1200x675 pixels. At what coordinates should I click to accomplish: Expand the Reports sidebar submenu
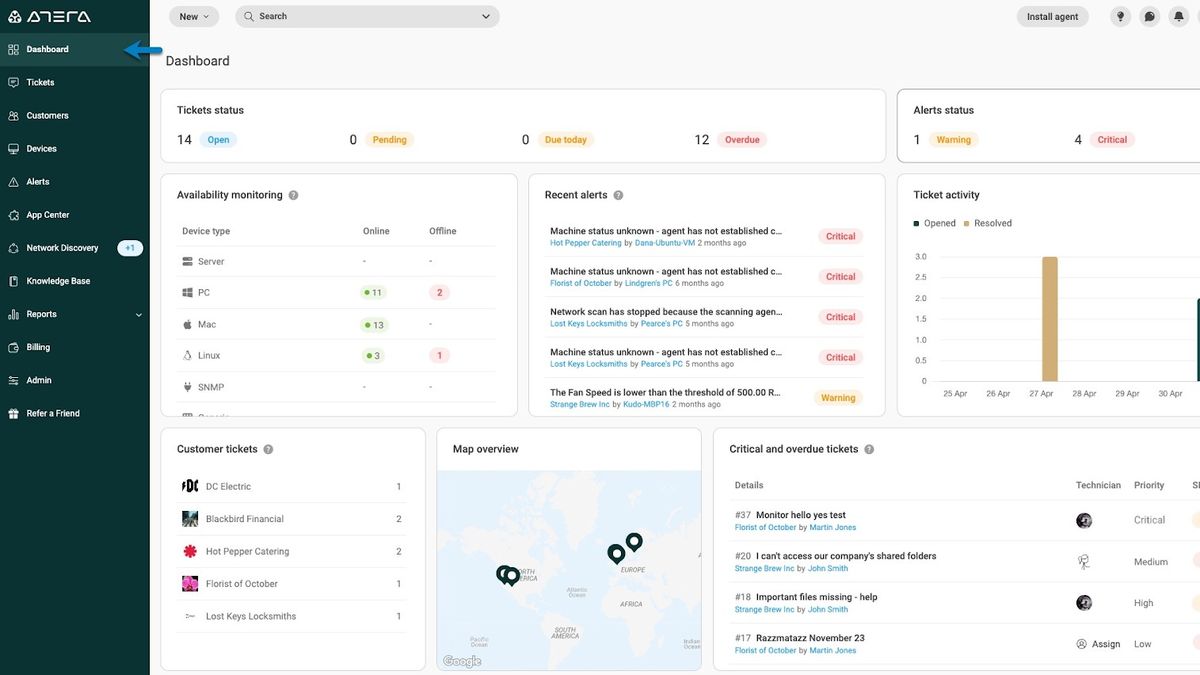(x=139, y=315)
